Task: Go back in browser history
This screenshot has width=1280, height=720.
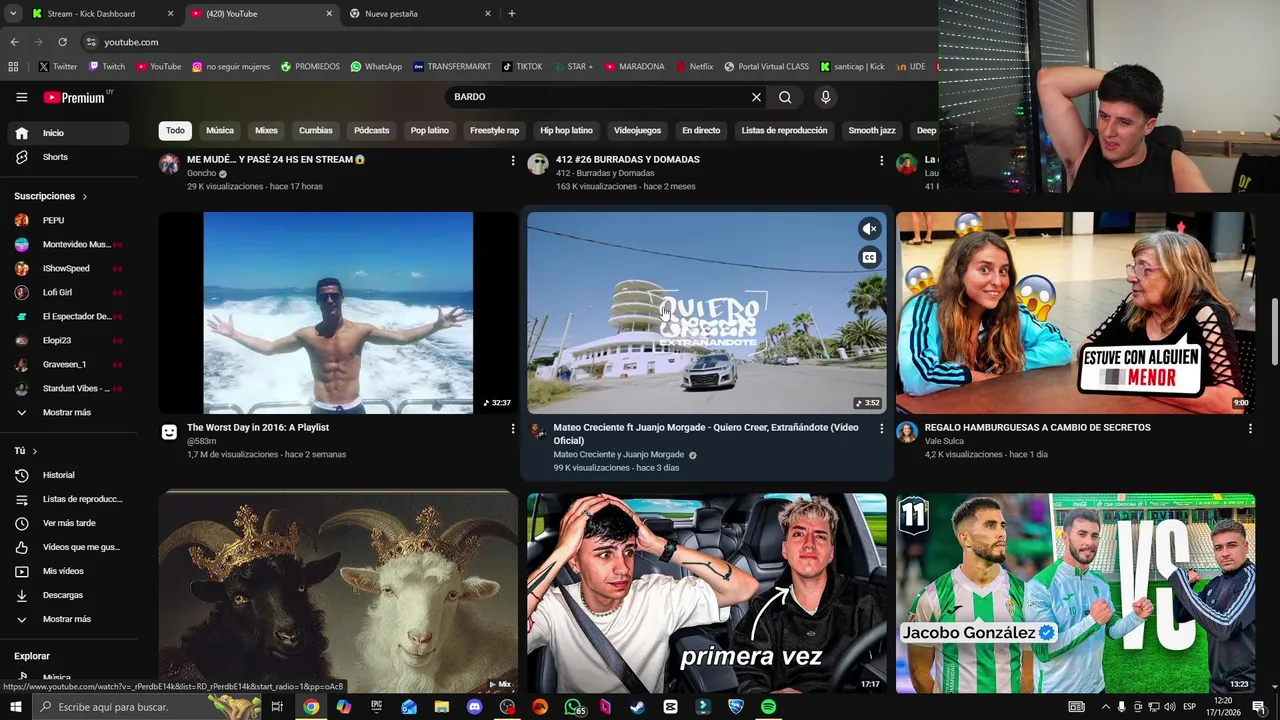Action: tap(14, 42)
